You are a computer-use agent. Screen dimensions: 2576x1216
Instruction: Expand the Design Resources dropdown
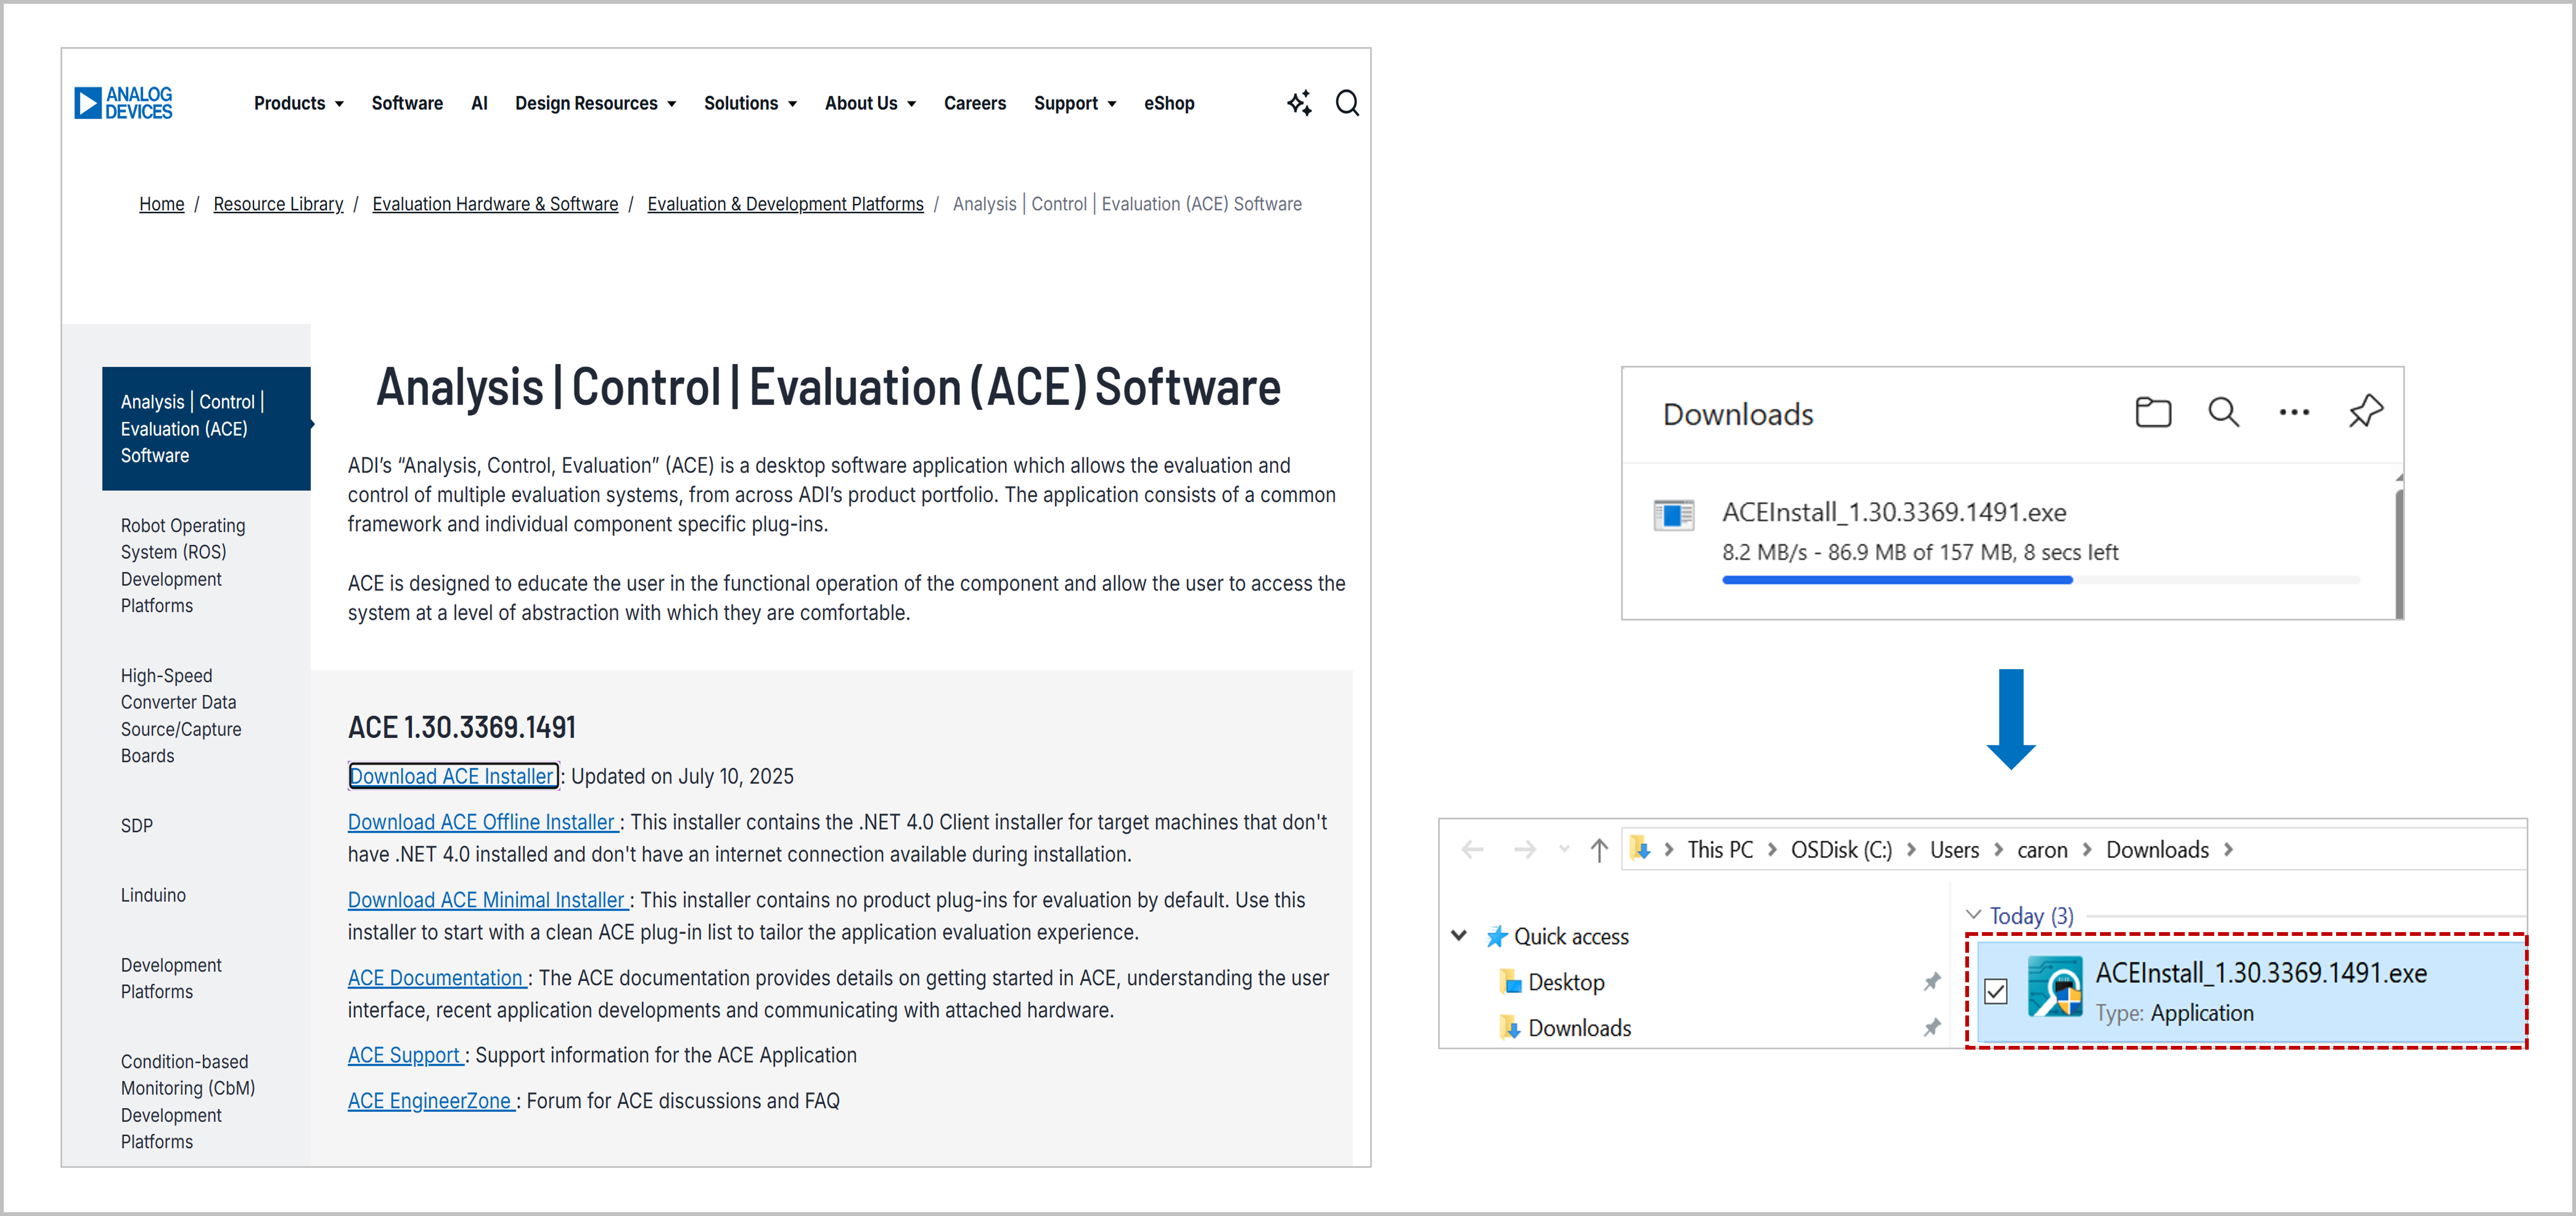[671, 104]
